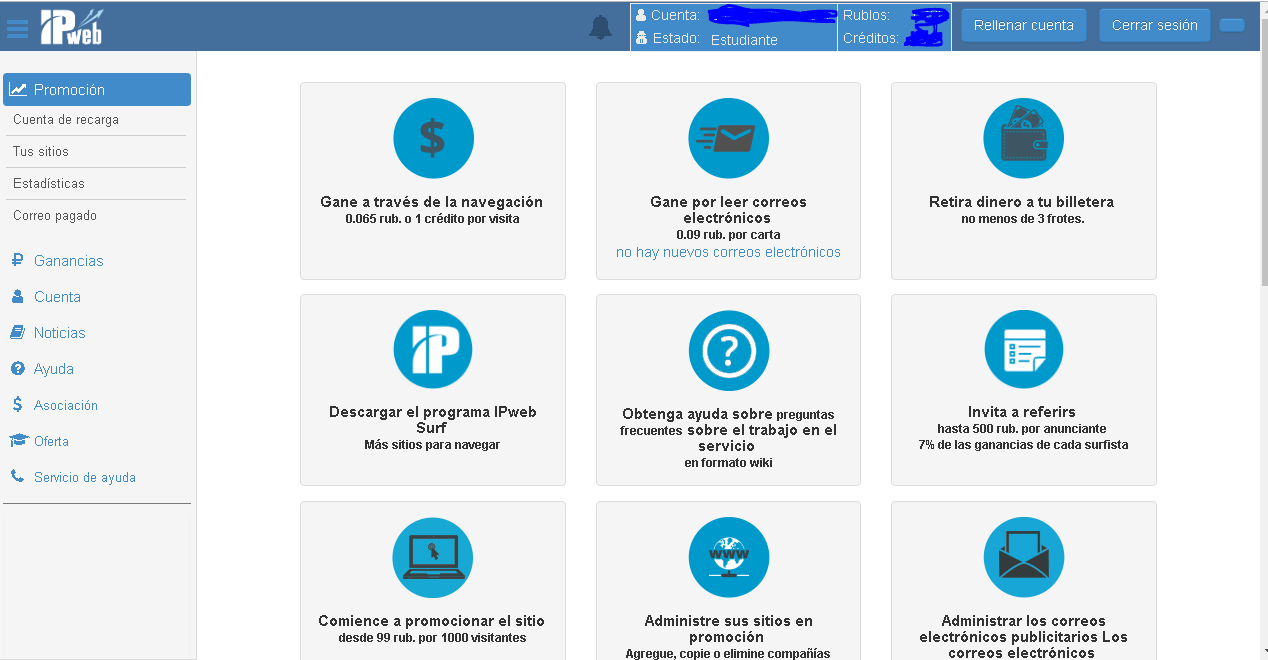Open Tus sitios submenu item
Image resolution: width=1268 pixels, height=660 pixels.
point(41,152)
